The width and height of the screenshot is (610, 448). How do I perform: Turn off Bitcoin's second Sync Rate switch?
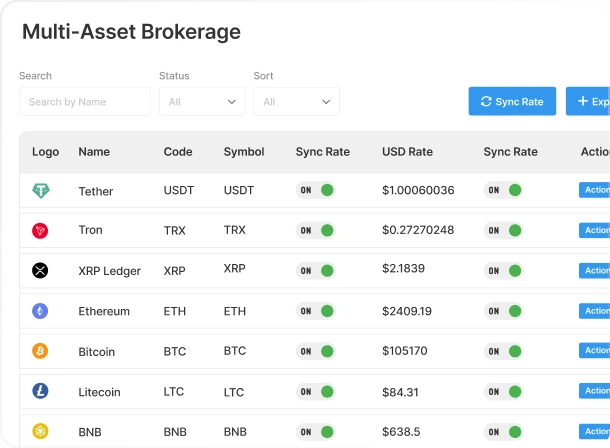pyautogui.click(x=503, y=351)
